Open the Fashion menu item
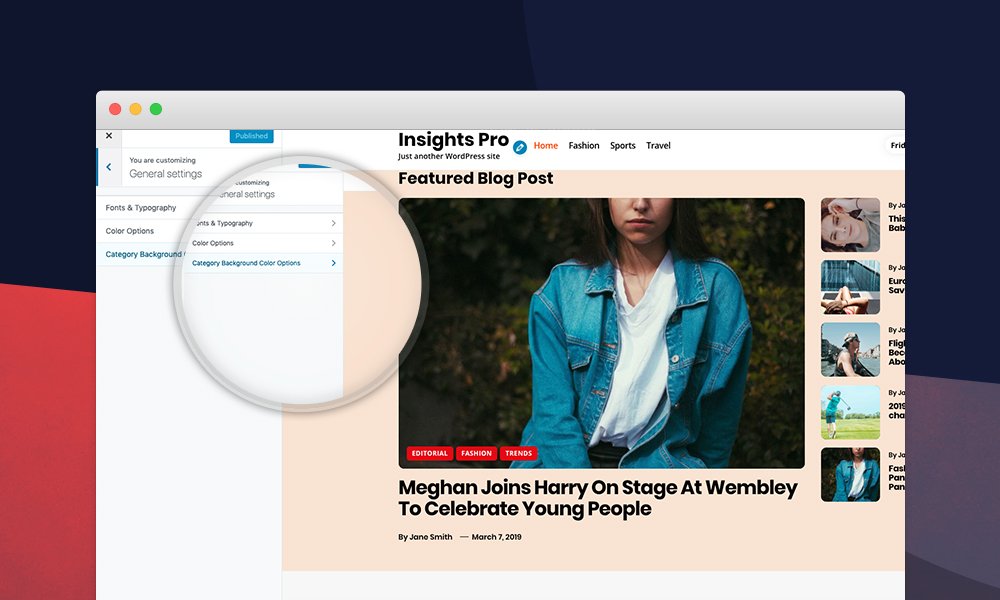Image resolution: width=1000 pixels, height=600 pixels. (x=584, y=145)
